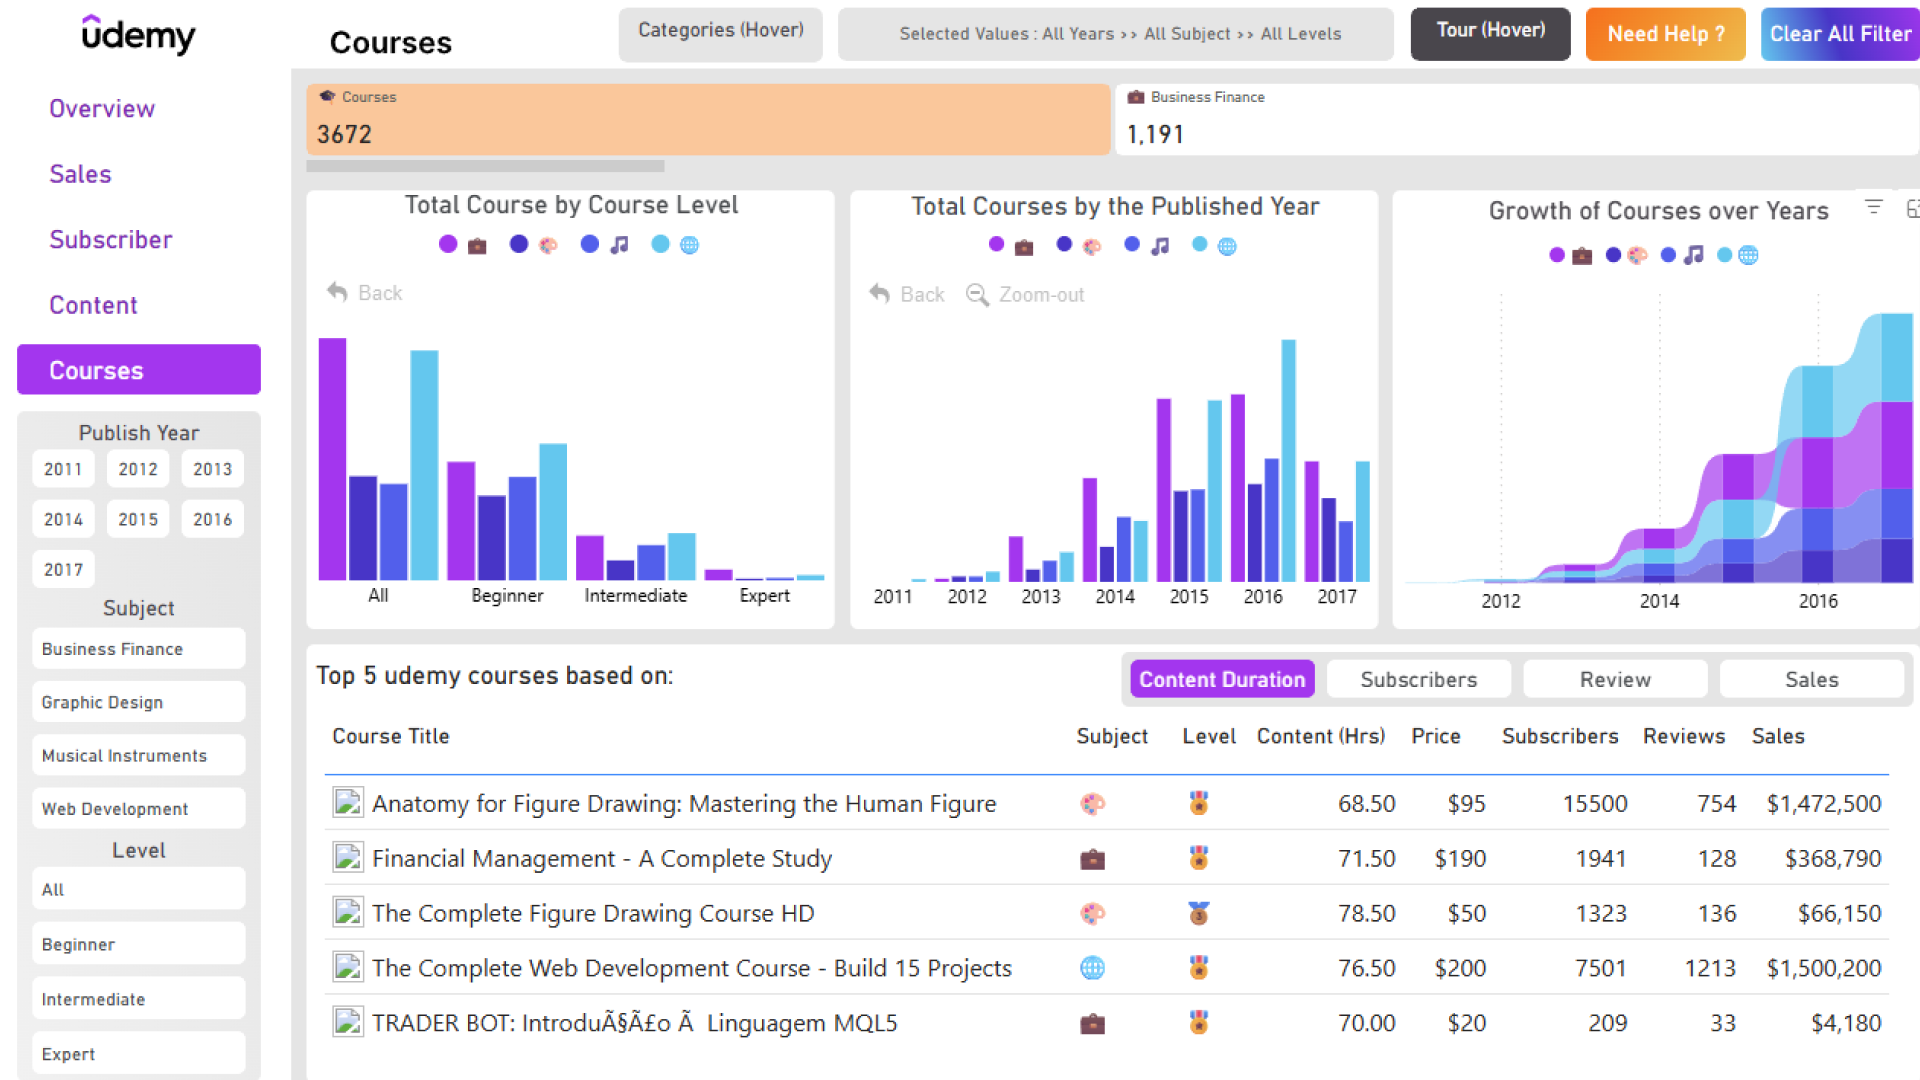Click Back arrow in Course Level chart
The image size is (1920, 1080).
pyautogui.click(x=337, y=292)
